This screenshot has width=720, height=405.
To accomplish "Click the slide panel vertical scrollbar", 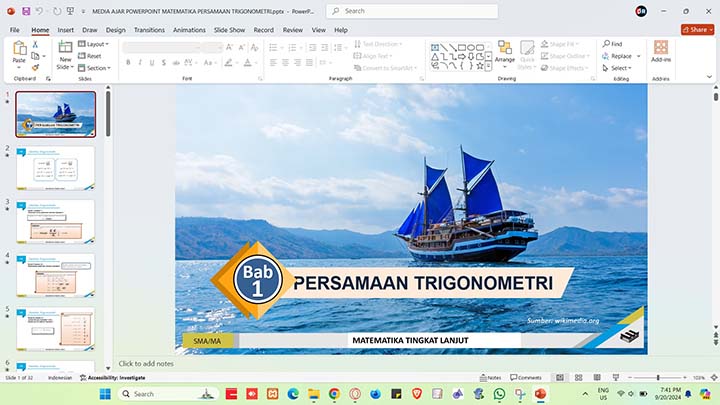I will tap(108, 113).
